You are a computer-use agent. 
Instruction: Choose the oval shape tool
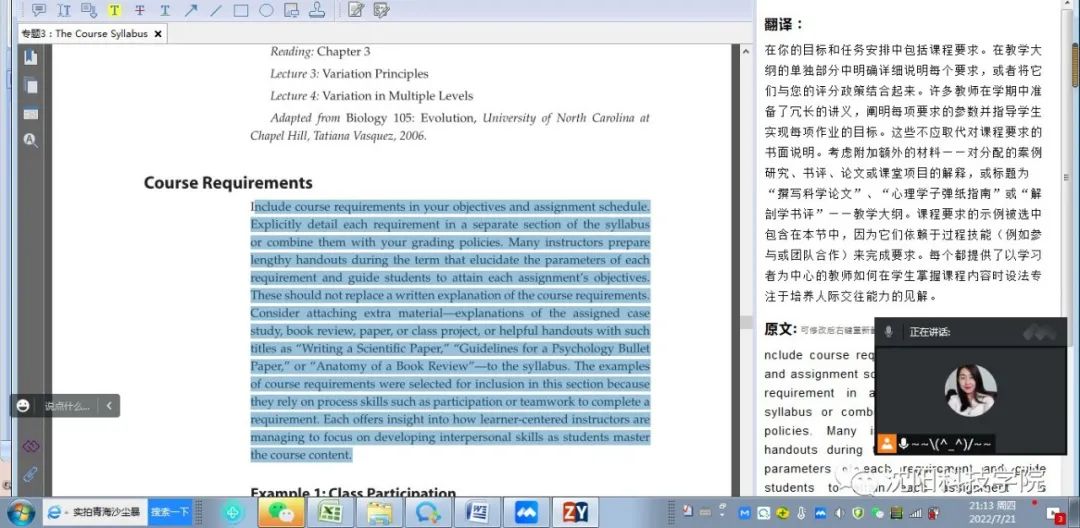(x=266, y=10)
